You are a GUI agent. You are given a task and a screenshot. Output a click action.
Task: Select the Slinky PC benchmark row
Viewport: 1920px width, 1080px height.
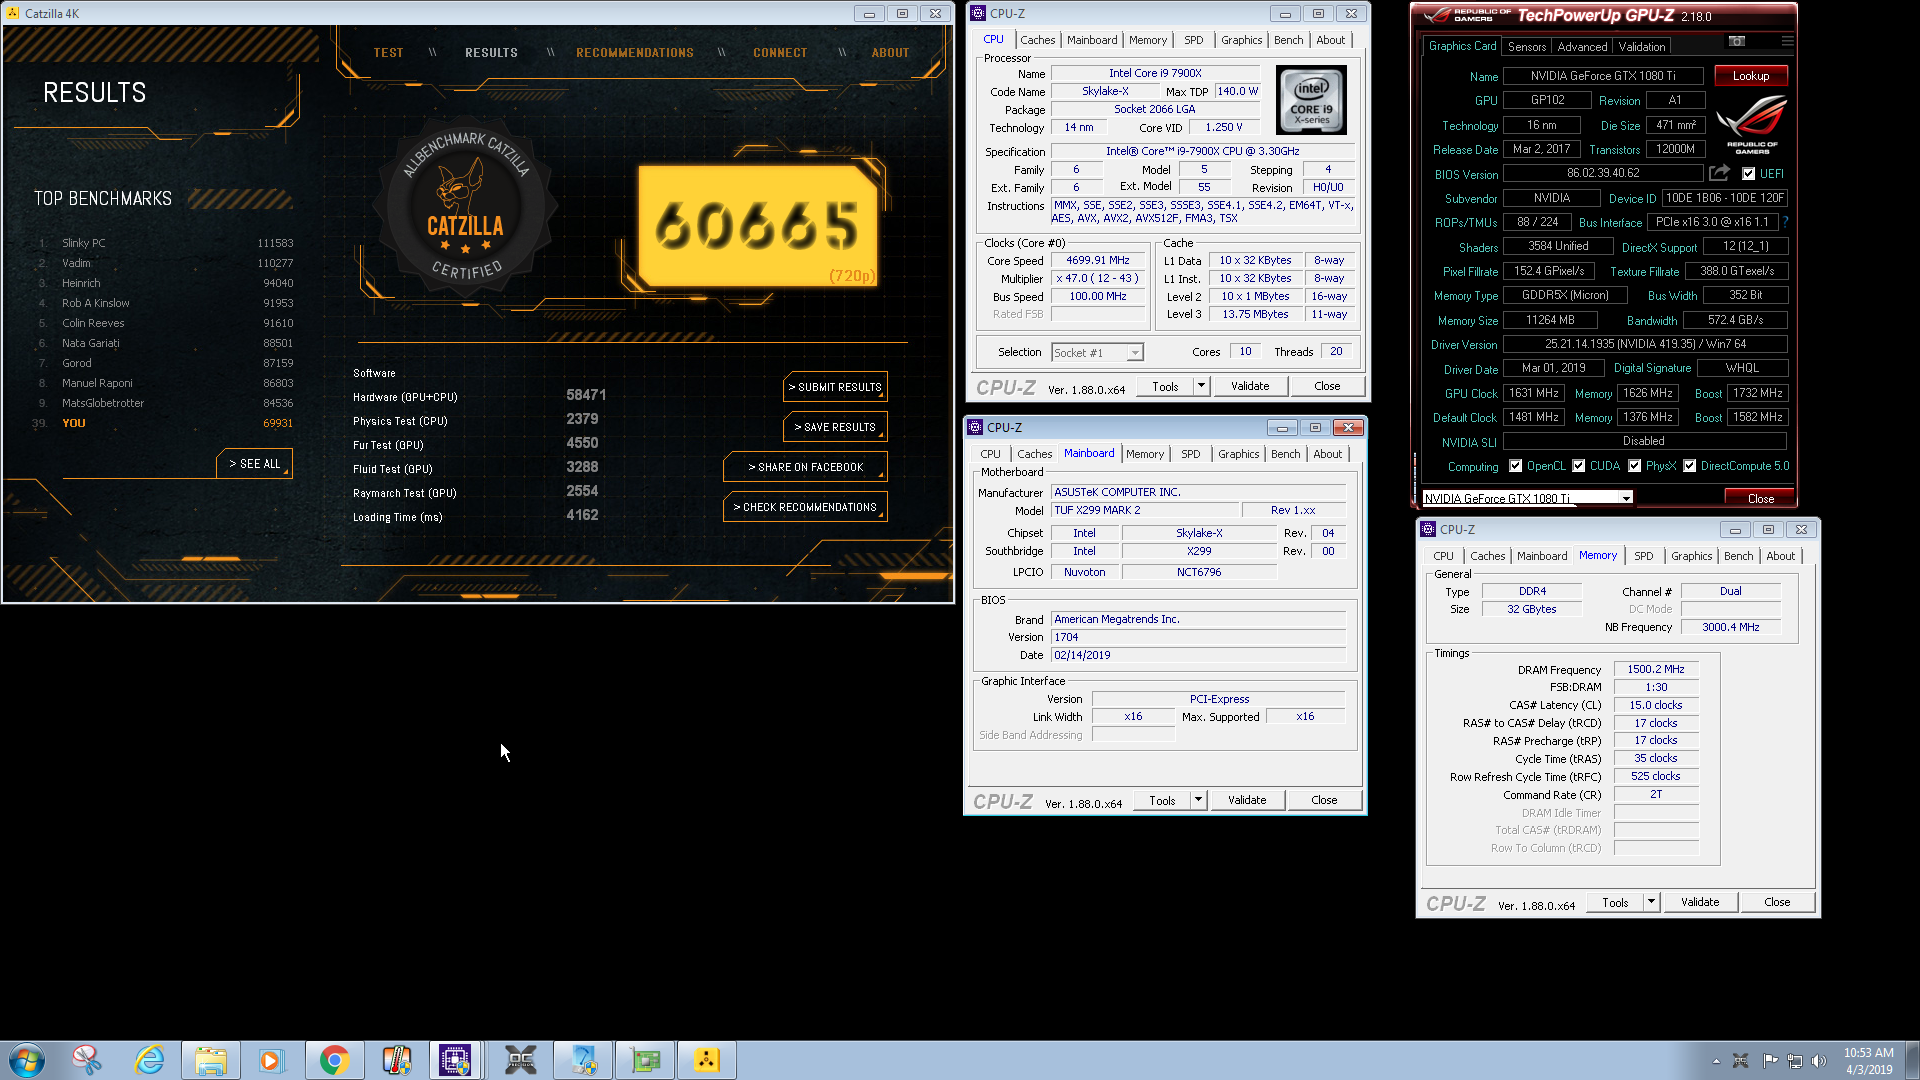(165, 243)
